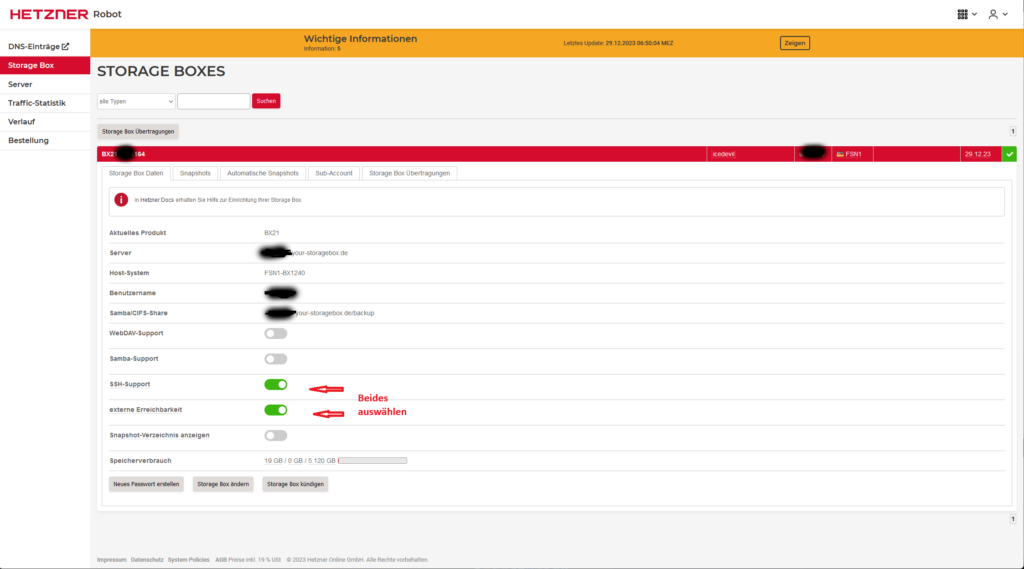Click the 'Wichtige Informationen' banner heading
The width and height of the screenshot is (1024, 569).
[x=360, y=39]
